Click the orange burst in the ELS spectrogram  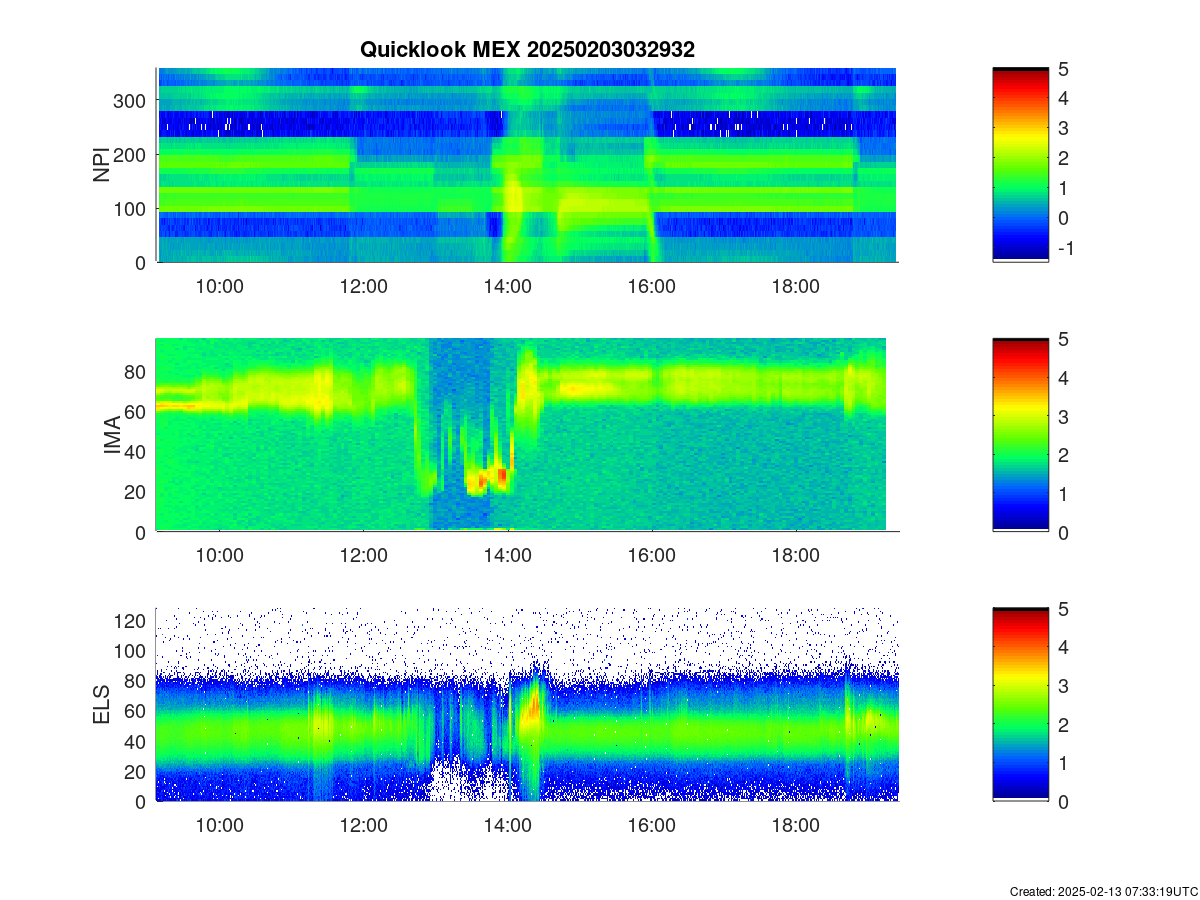(533, 706)
